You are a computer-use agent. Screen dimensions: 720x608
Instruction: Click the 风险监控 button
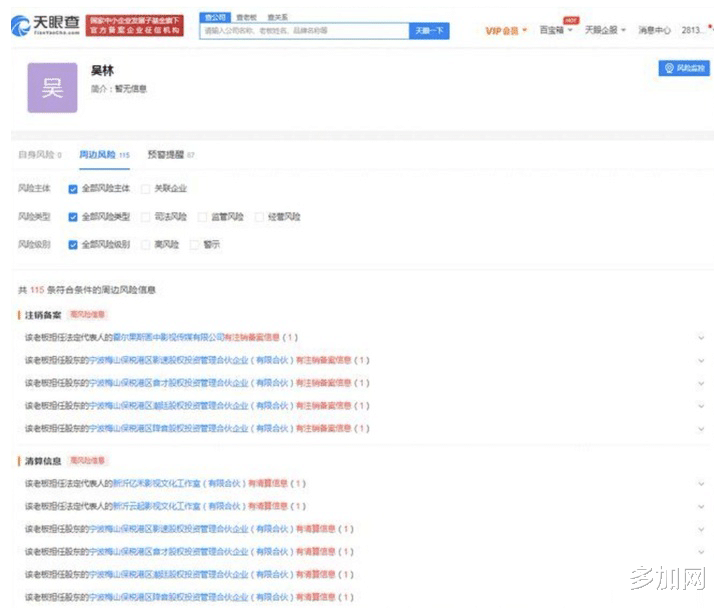pyautogui.click(x=684, y=68)
